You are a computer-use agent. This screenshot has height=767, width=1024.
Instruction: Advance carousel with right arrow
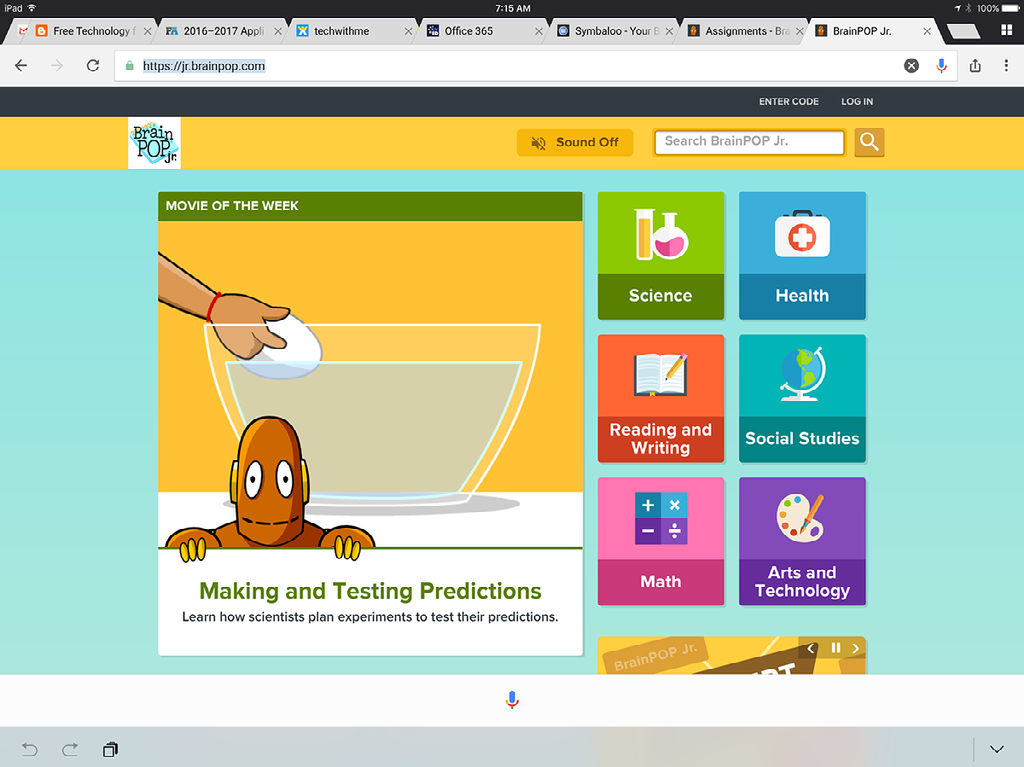click(856, 648)
